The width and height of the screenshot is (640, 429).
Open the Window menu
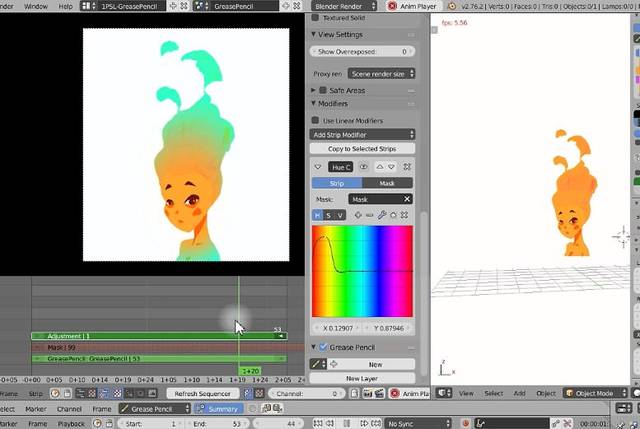(x=36, y=6)
